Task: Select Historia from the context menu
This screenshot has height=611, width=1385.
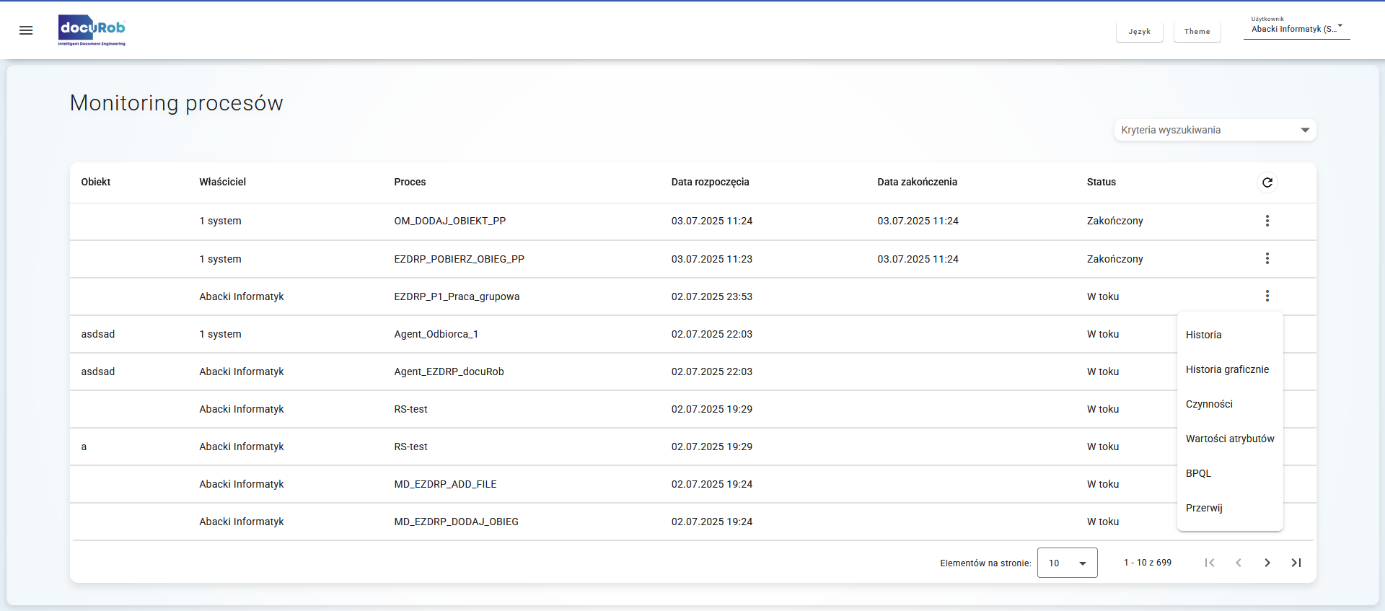Action: tap(1204, 335)
